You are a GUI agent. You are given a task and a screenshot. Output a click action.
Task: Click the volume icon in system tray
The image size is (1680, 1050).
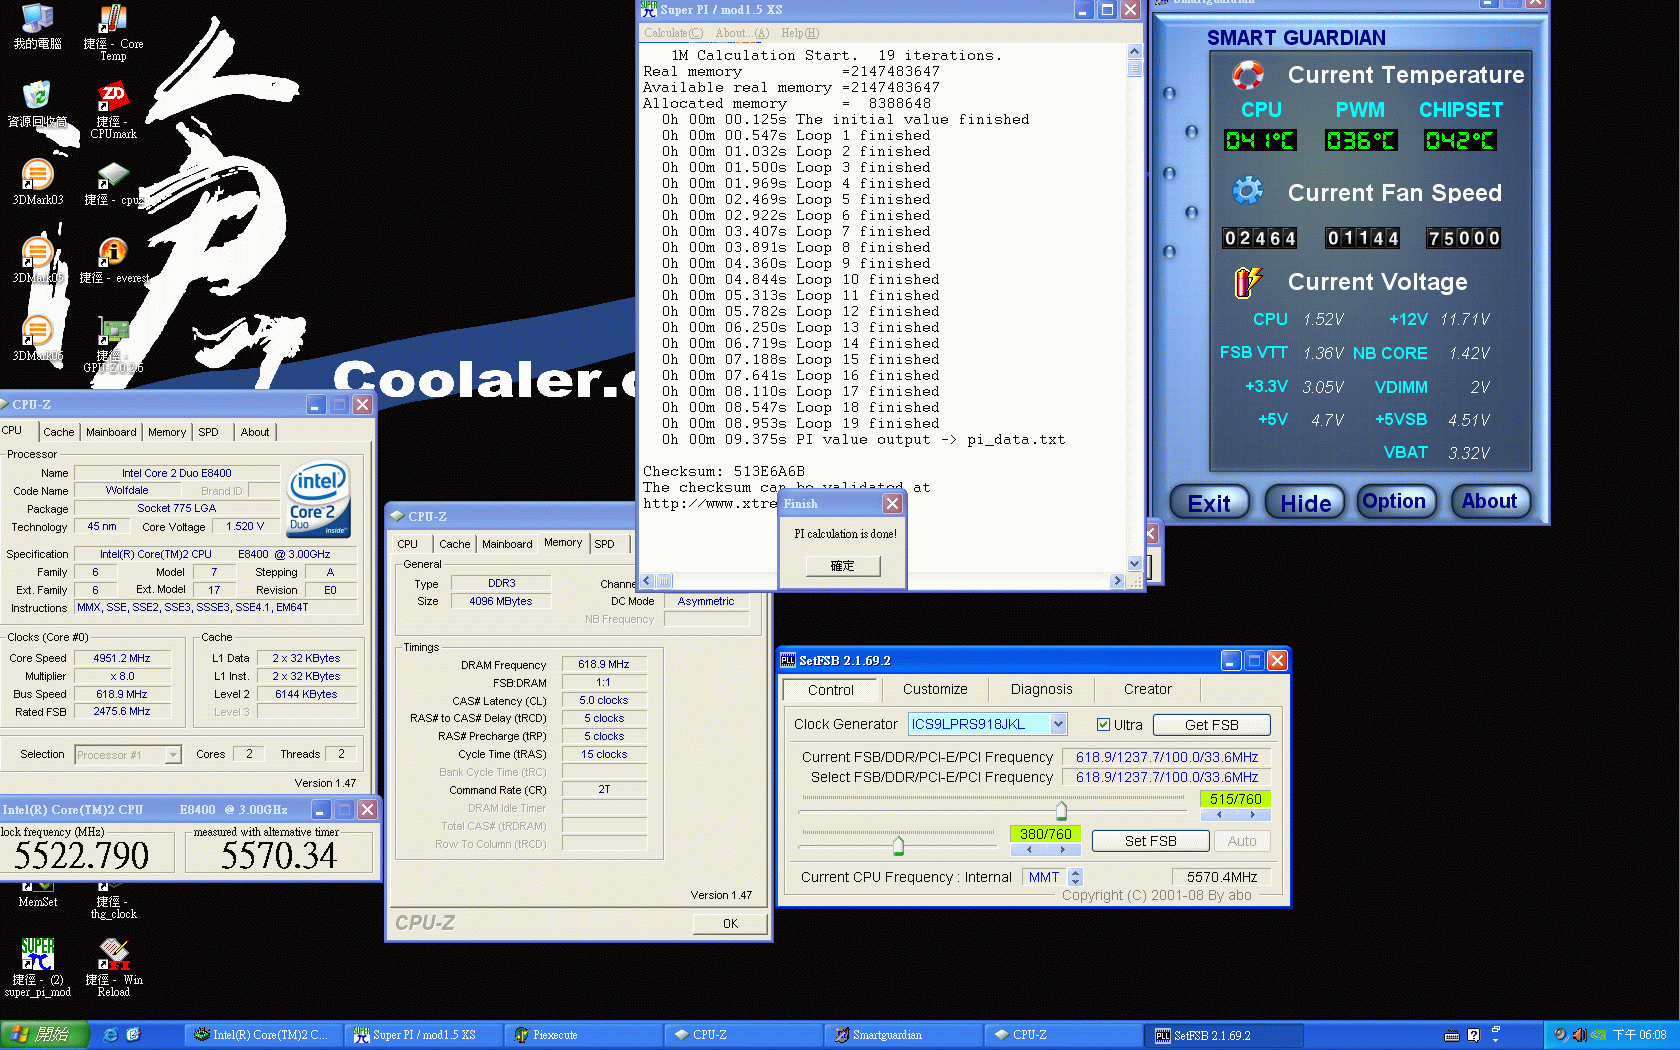[x=1579, y=1035]
